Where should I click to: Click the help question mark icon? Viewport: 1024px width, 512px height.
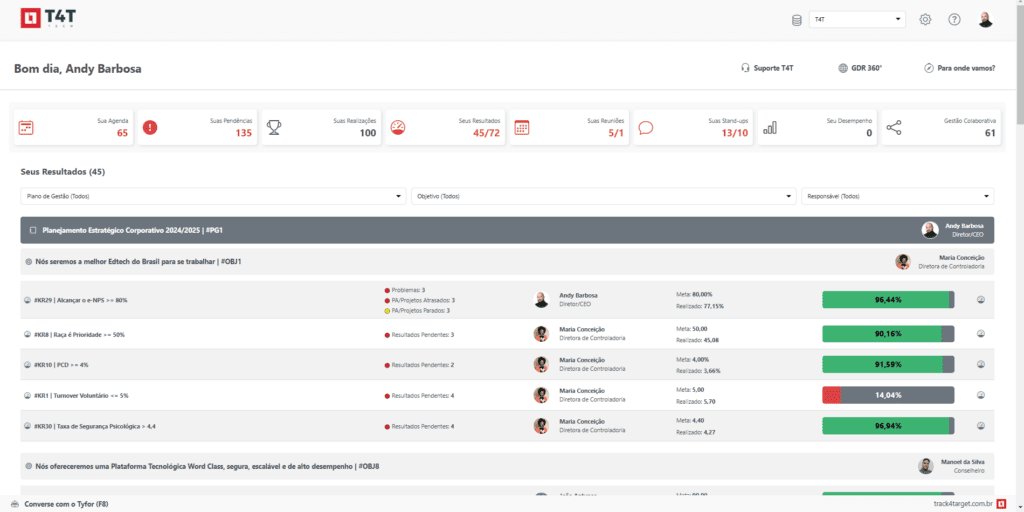[954, 20]
